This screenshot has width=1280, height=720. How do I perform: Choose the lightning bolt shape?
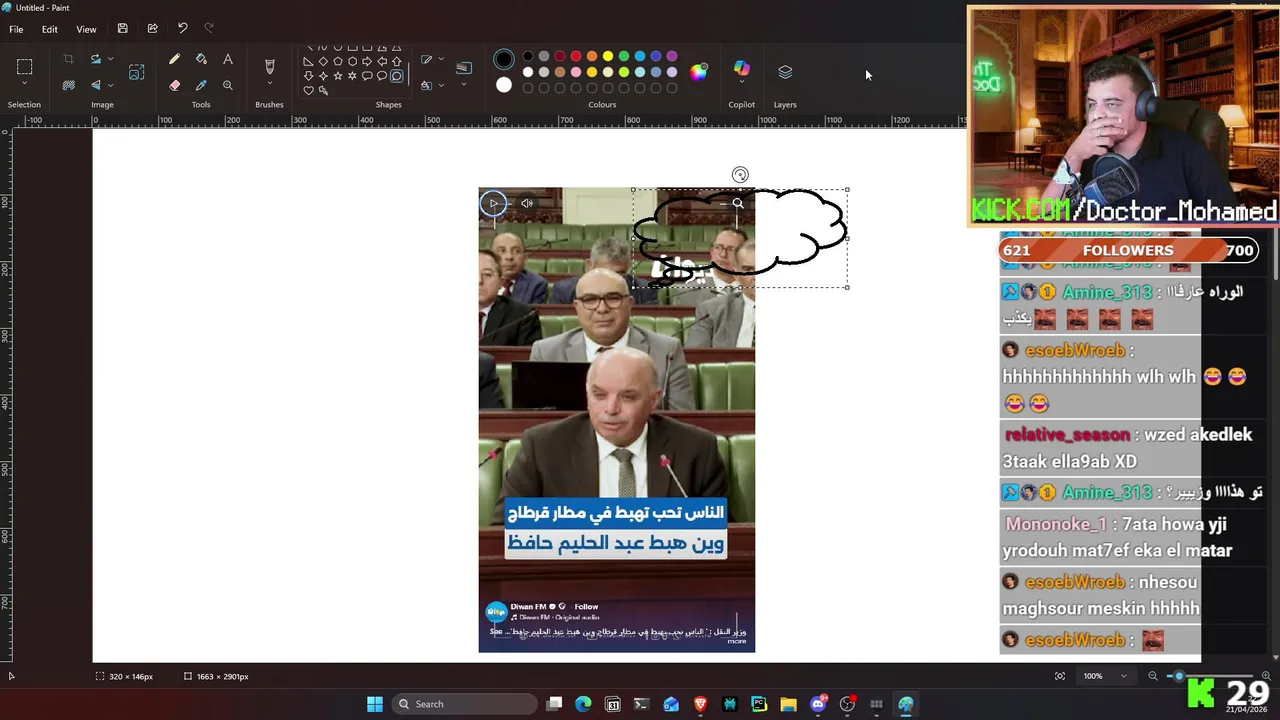point(323,91)
